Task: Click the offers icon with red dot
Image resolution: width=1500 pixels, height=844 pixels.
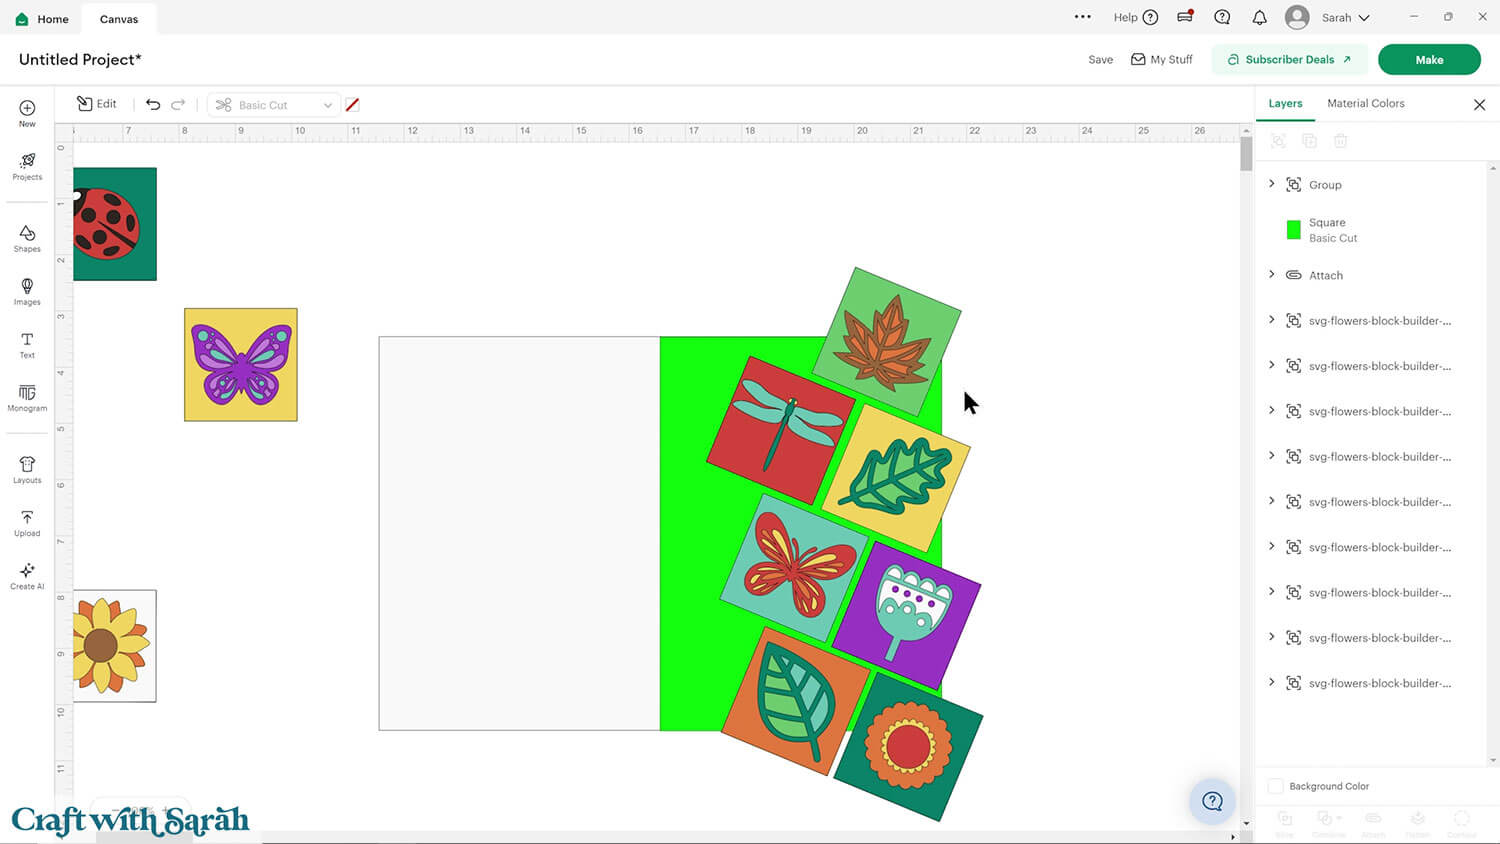Action: [1185, 17]
